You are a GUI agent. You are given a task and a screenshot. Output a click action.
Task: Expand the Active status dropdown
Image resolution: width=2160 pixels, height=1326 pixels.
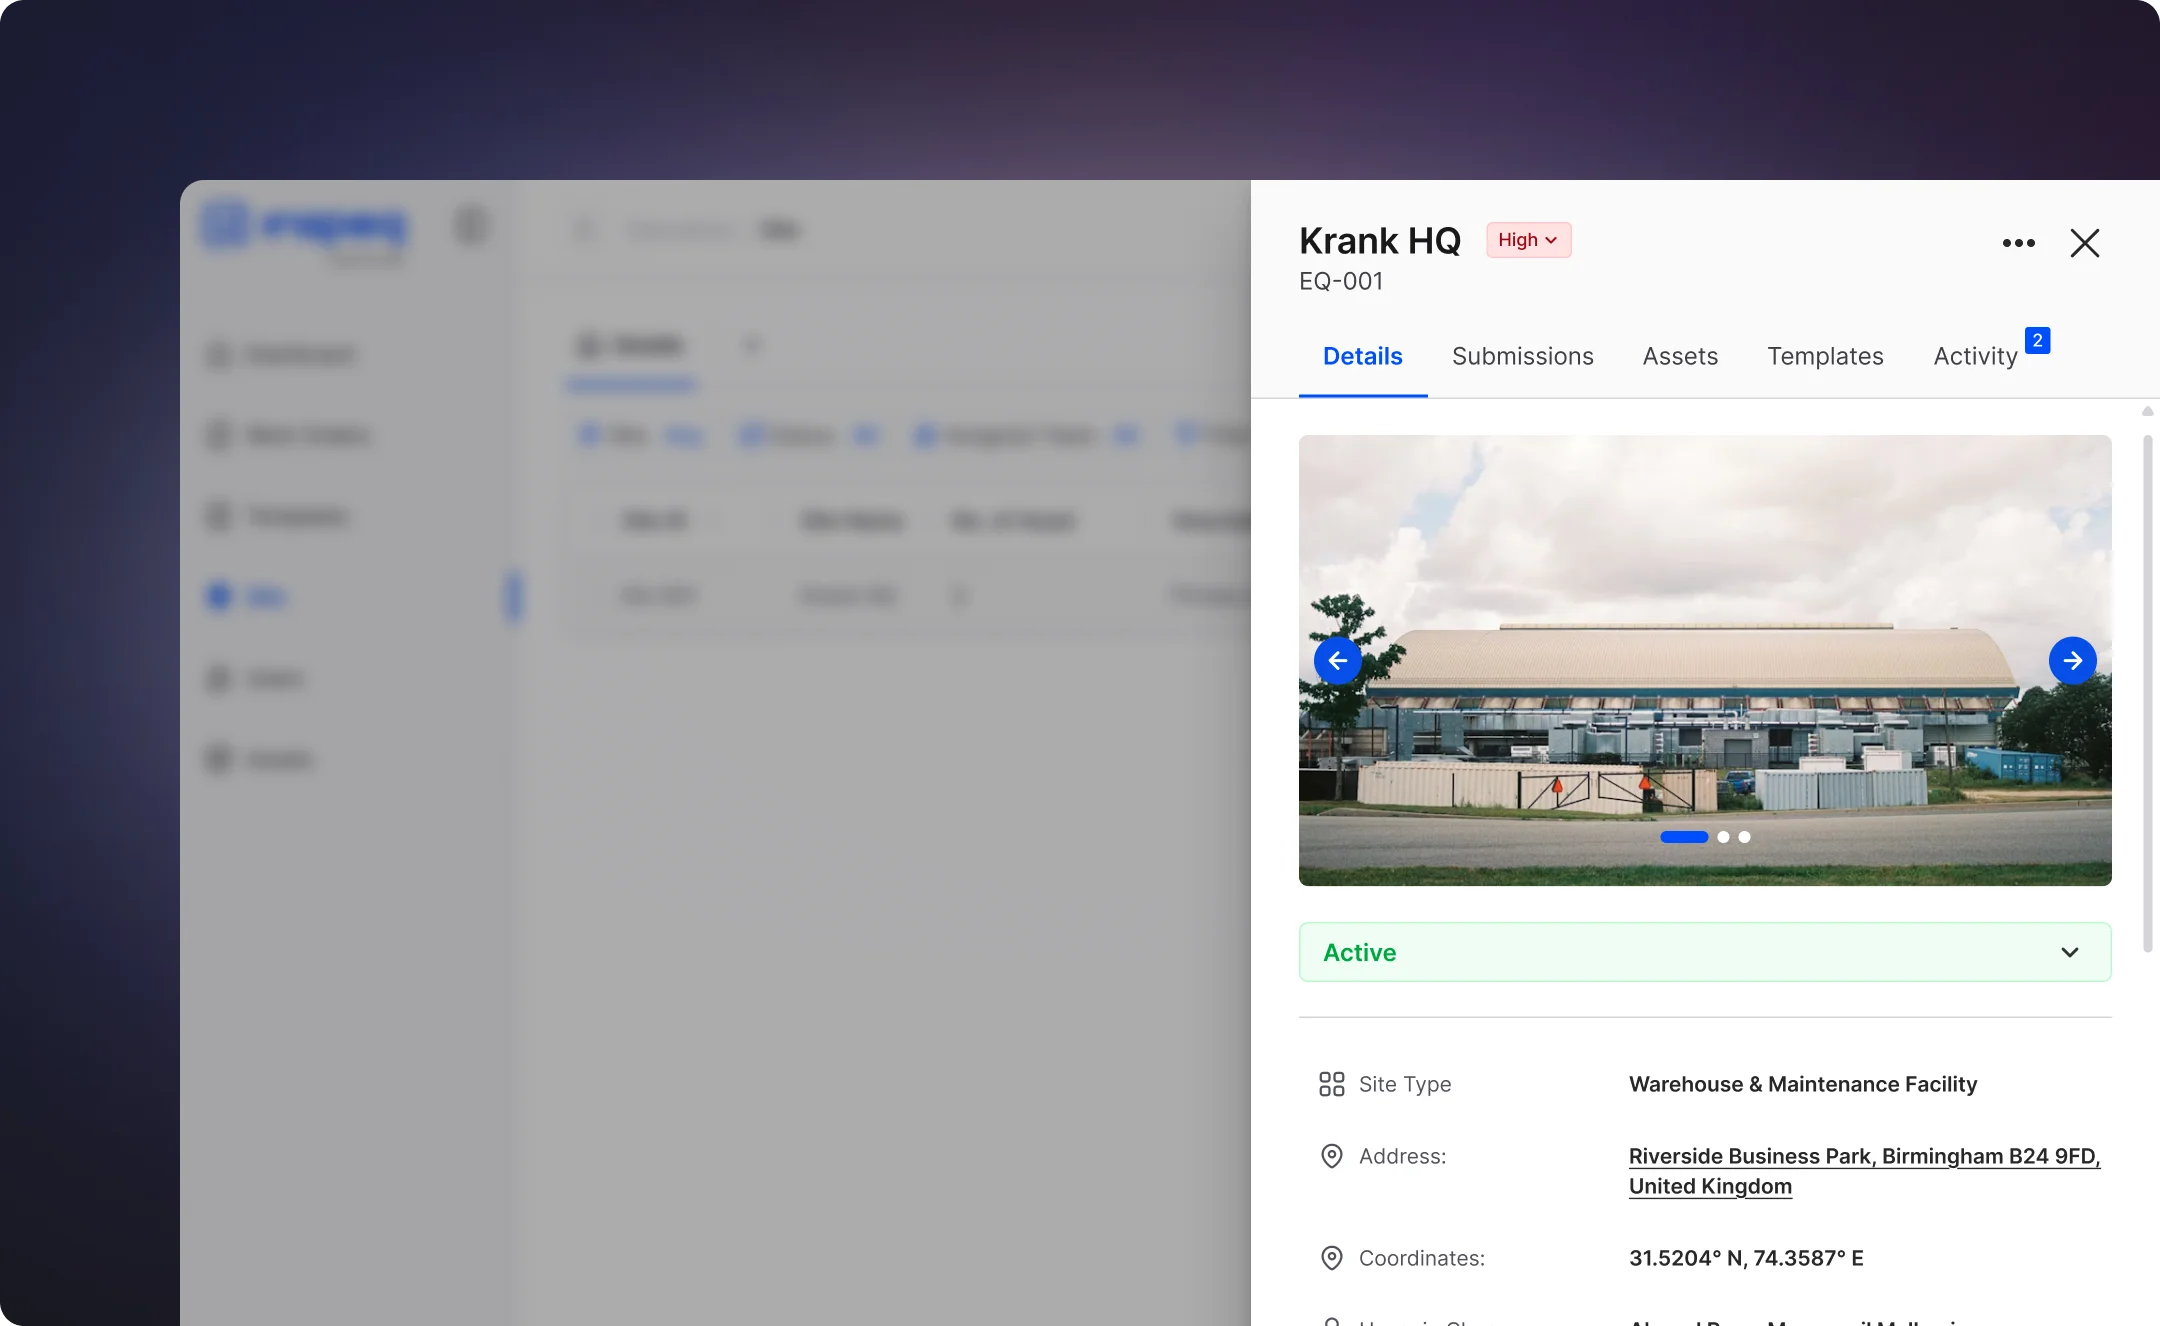pos(1705,952)
